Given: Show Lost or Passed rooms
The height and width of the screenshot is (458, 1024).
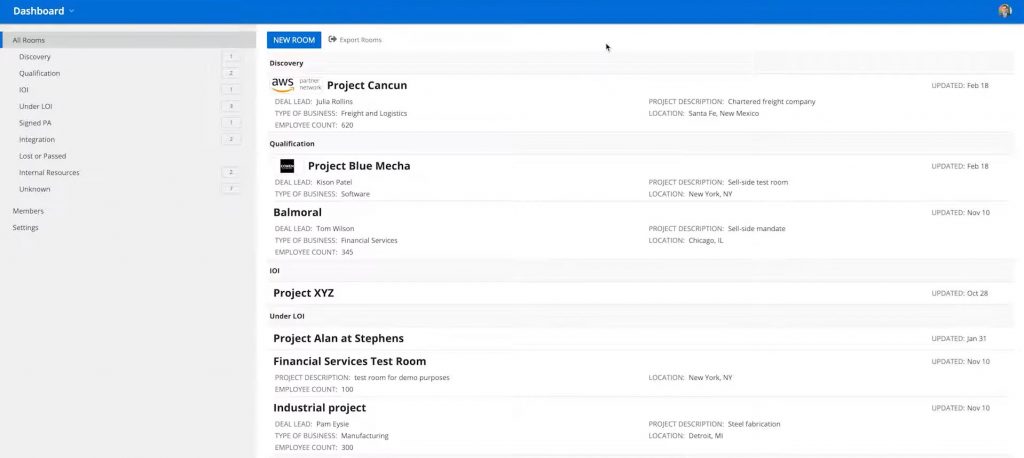Looking at the screenshot, I should click(42, 156).
